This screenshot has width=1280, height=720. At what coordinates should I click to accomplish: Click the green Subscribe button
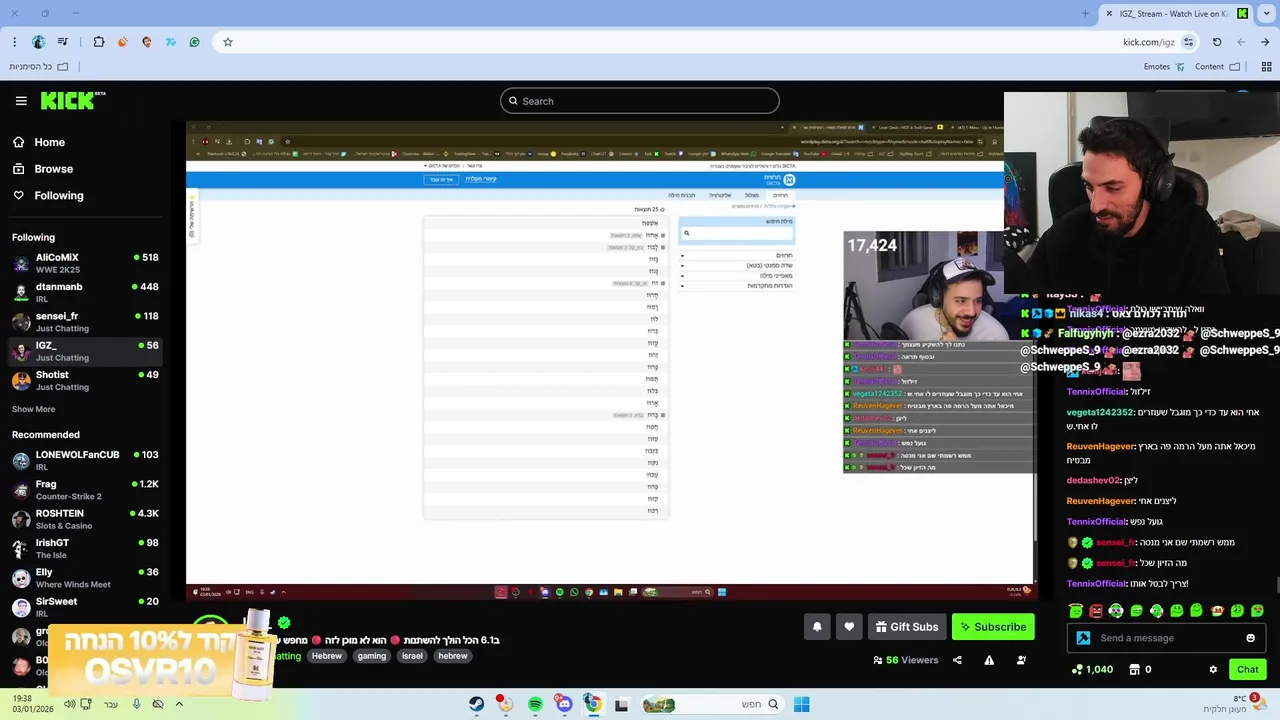(993, 627)
